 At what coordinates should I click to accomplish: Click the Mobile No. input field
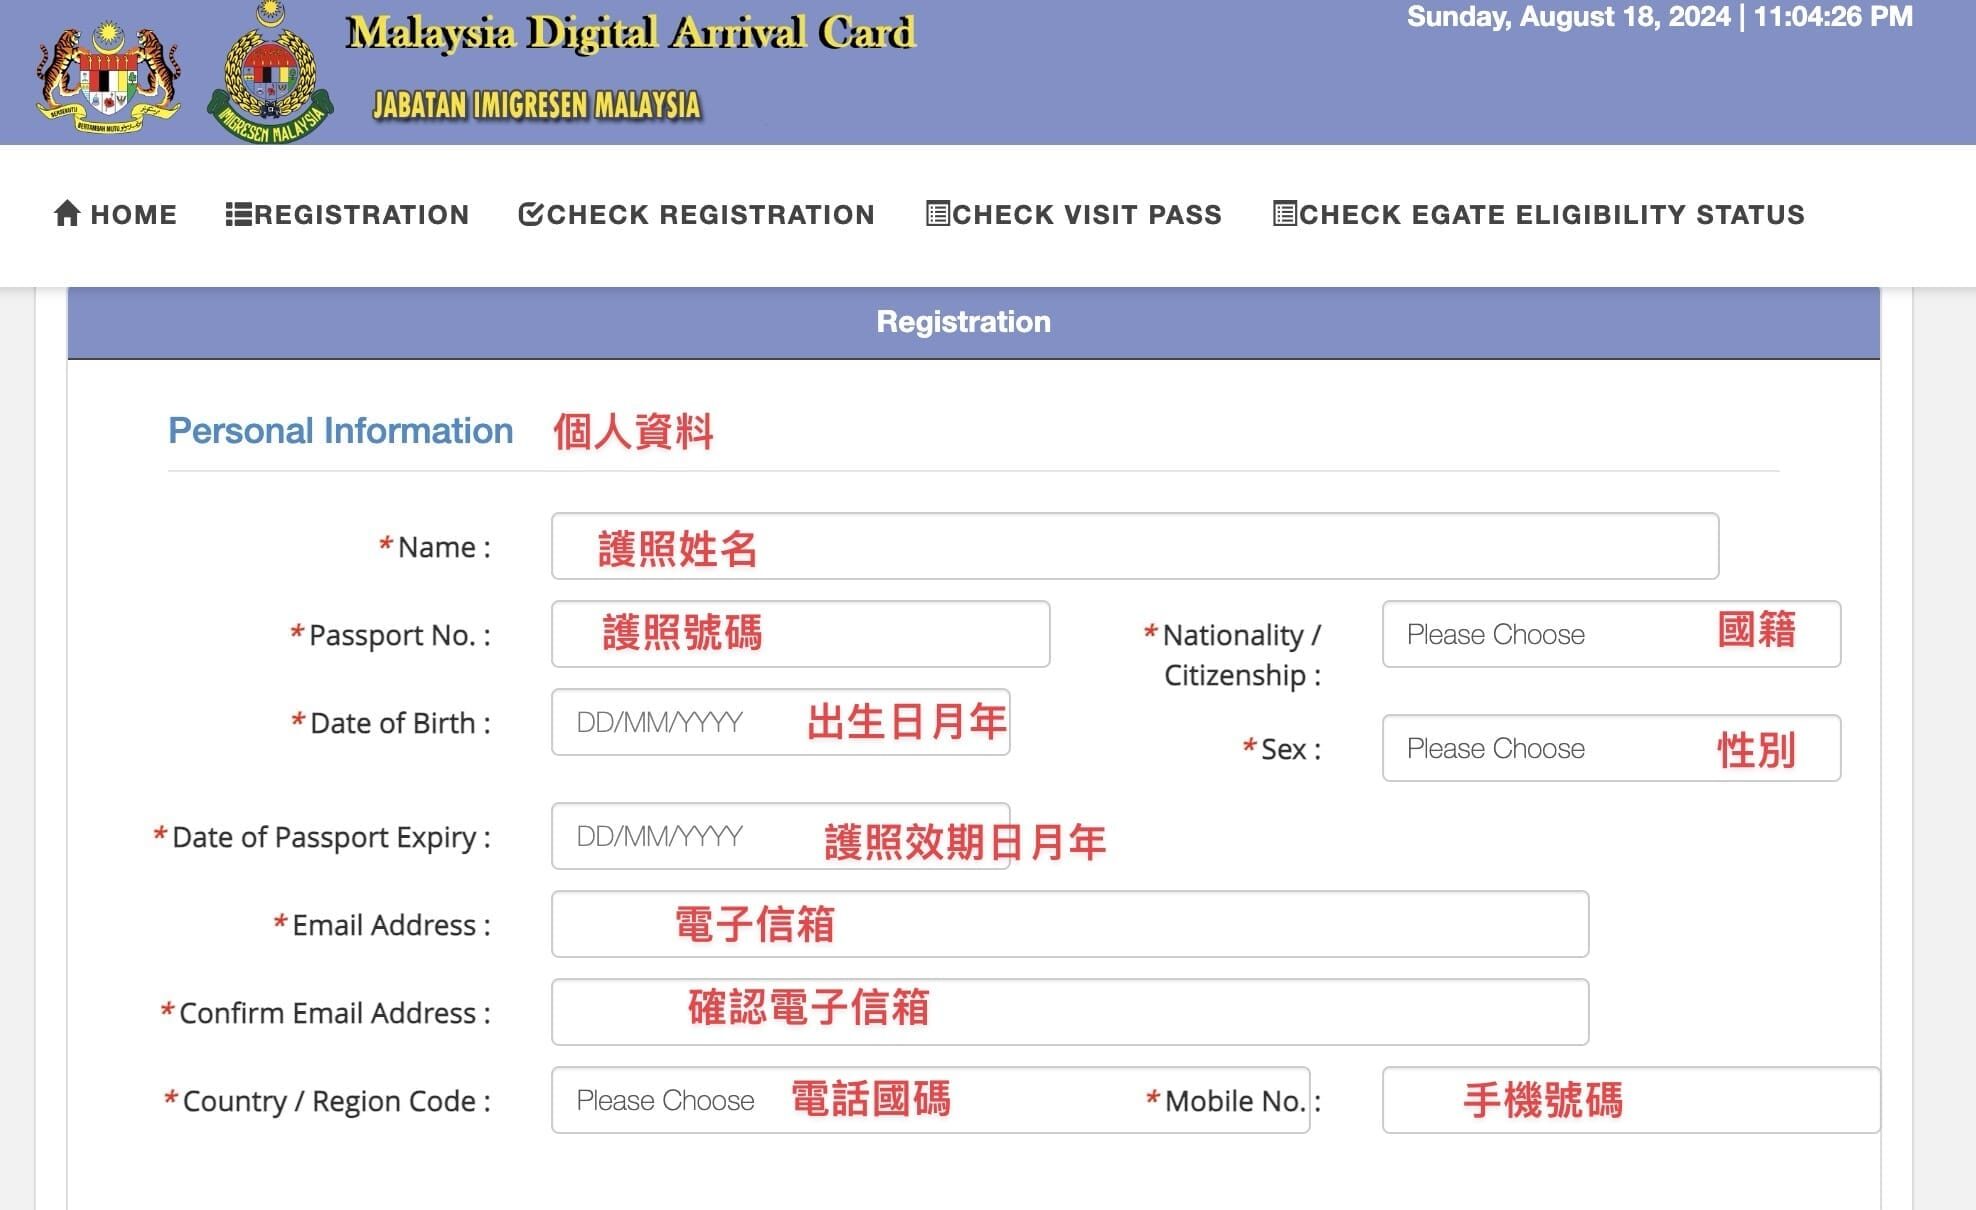tap(1630, 1100)
